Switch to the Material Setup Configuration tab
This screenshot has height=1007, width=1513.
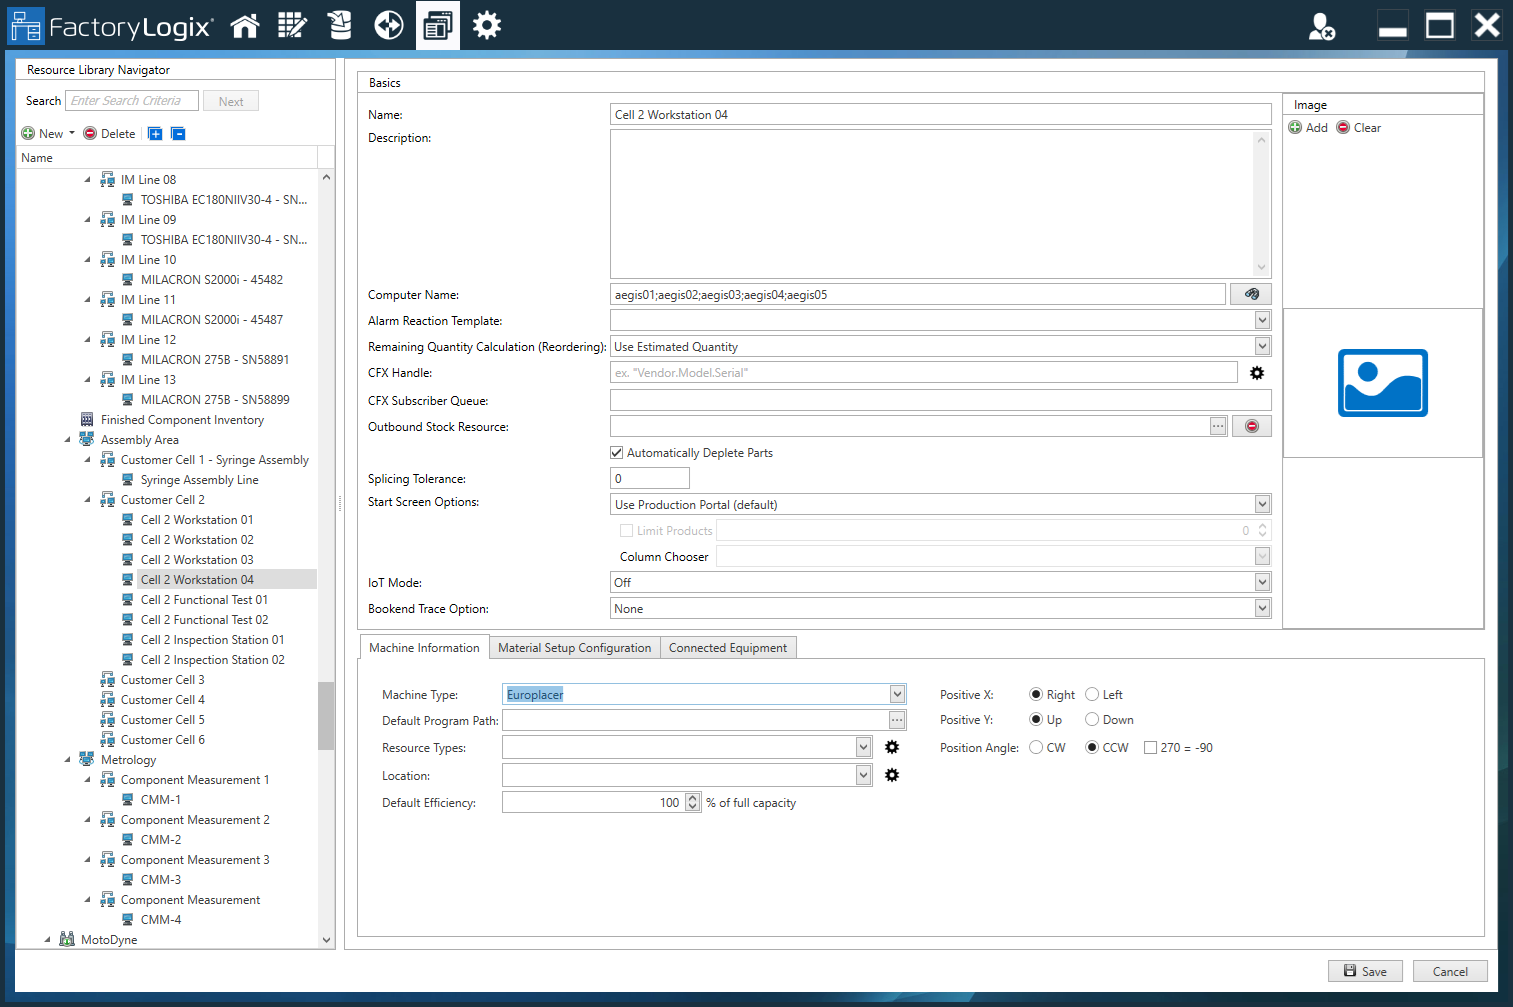(x=574, y=647)
